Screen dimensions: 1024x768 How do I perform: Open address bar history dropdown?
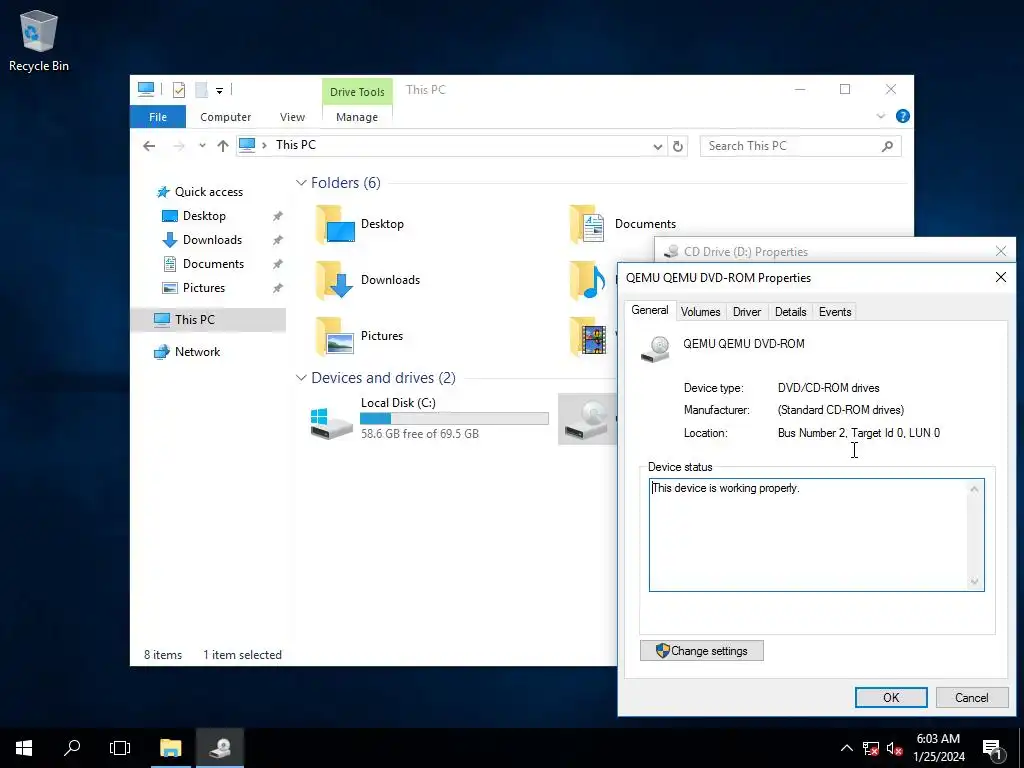click(x=658, y=146)
